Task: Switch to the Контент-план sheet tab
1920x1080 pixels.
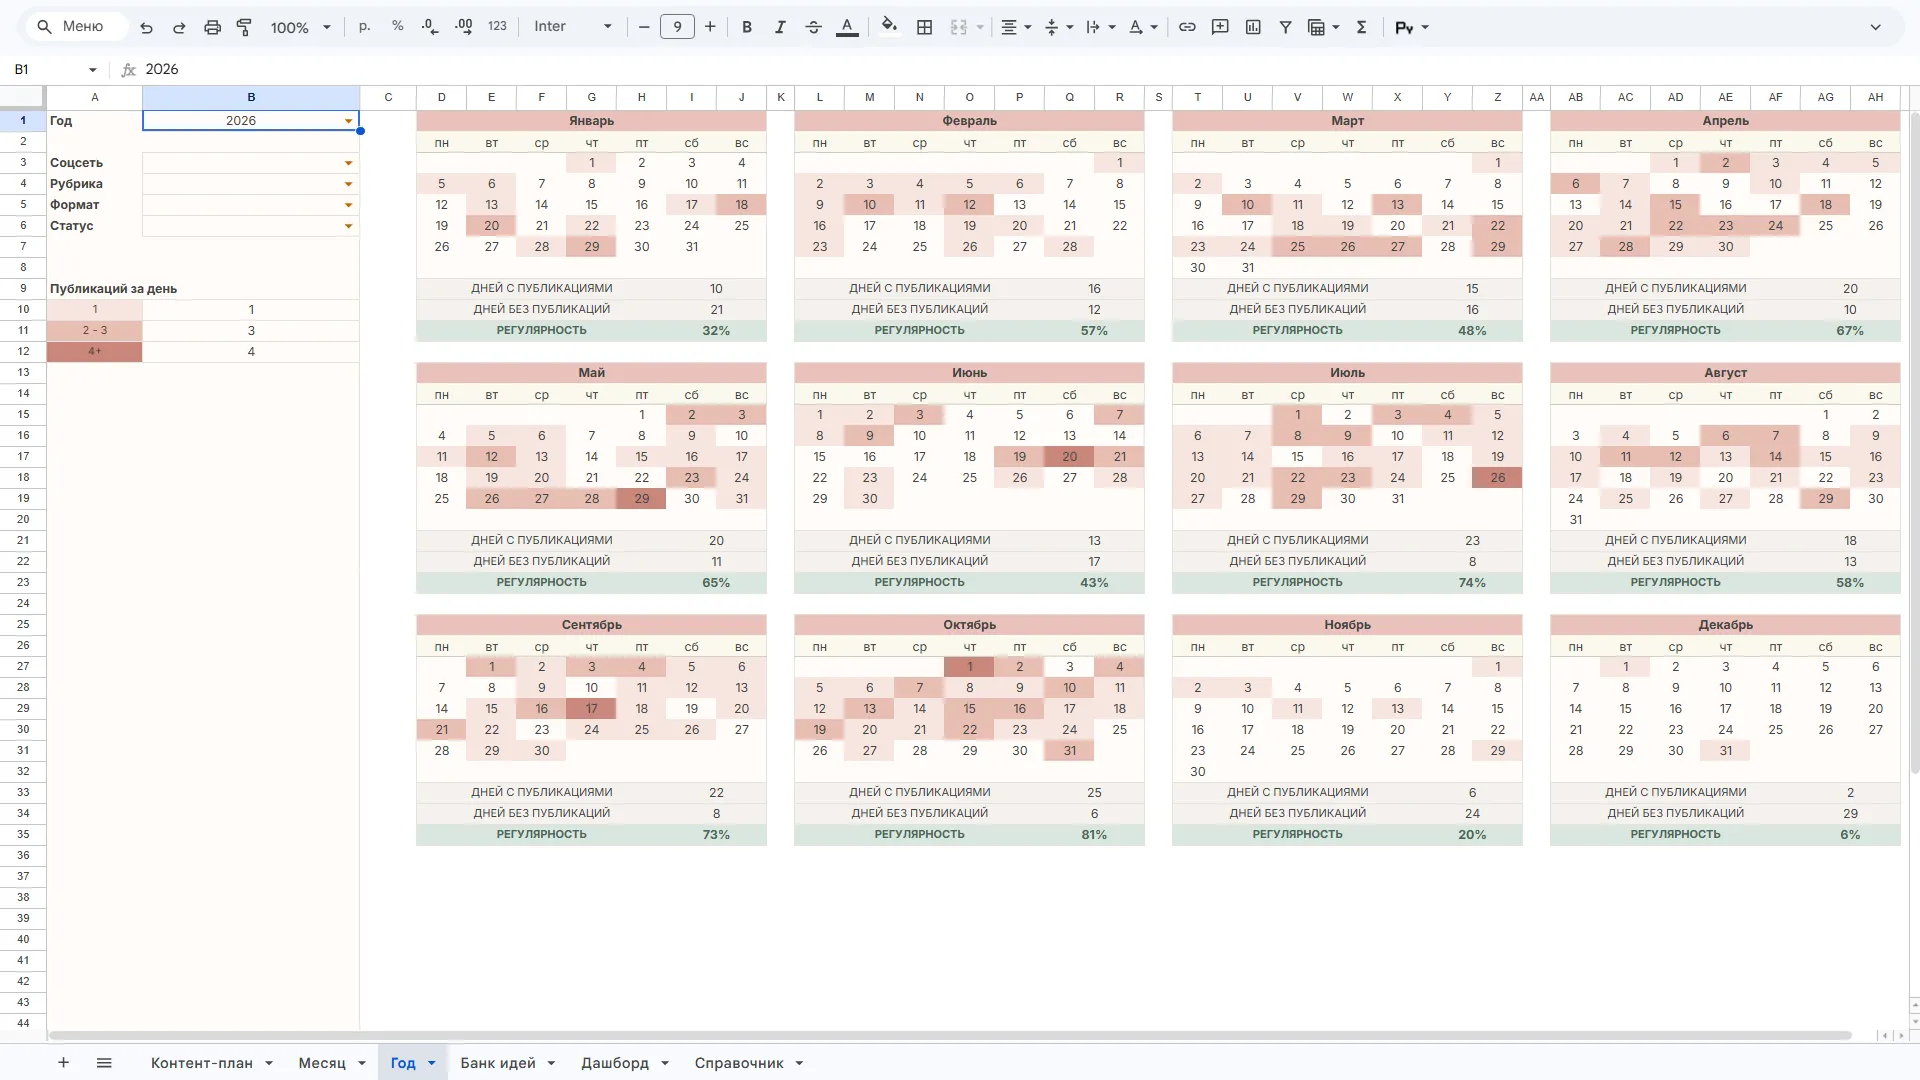Action: (x=202, y=1063)
